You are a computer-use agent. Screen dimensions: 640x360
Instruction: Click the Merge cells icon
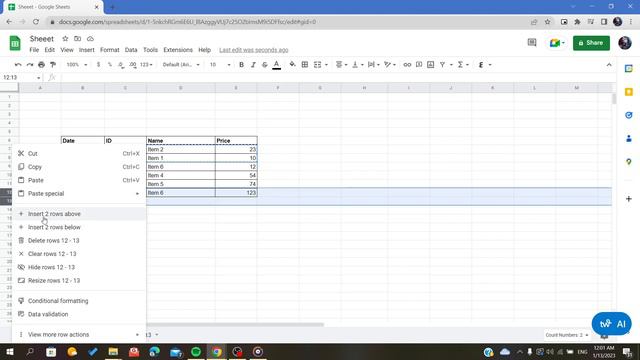pyautogui.click(x=318, y=64)
